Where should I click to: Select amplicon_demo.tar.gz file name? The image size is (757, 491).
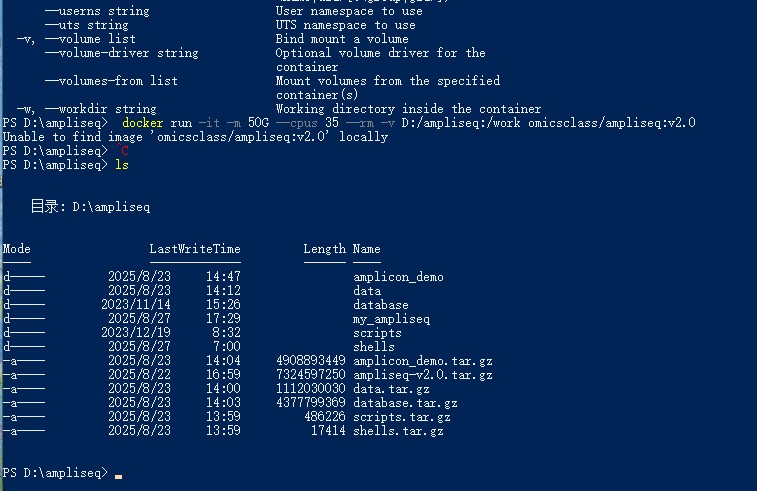[423, 361]
